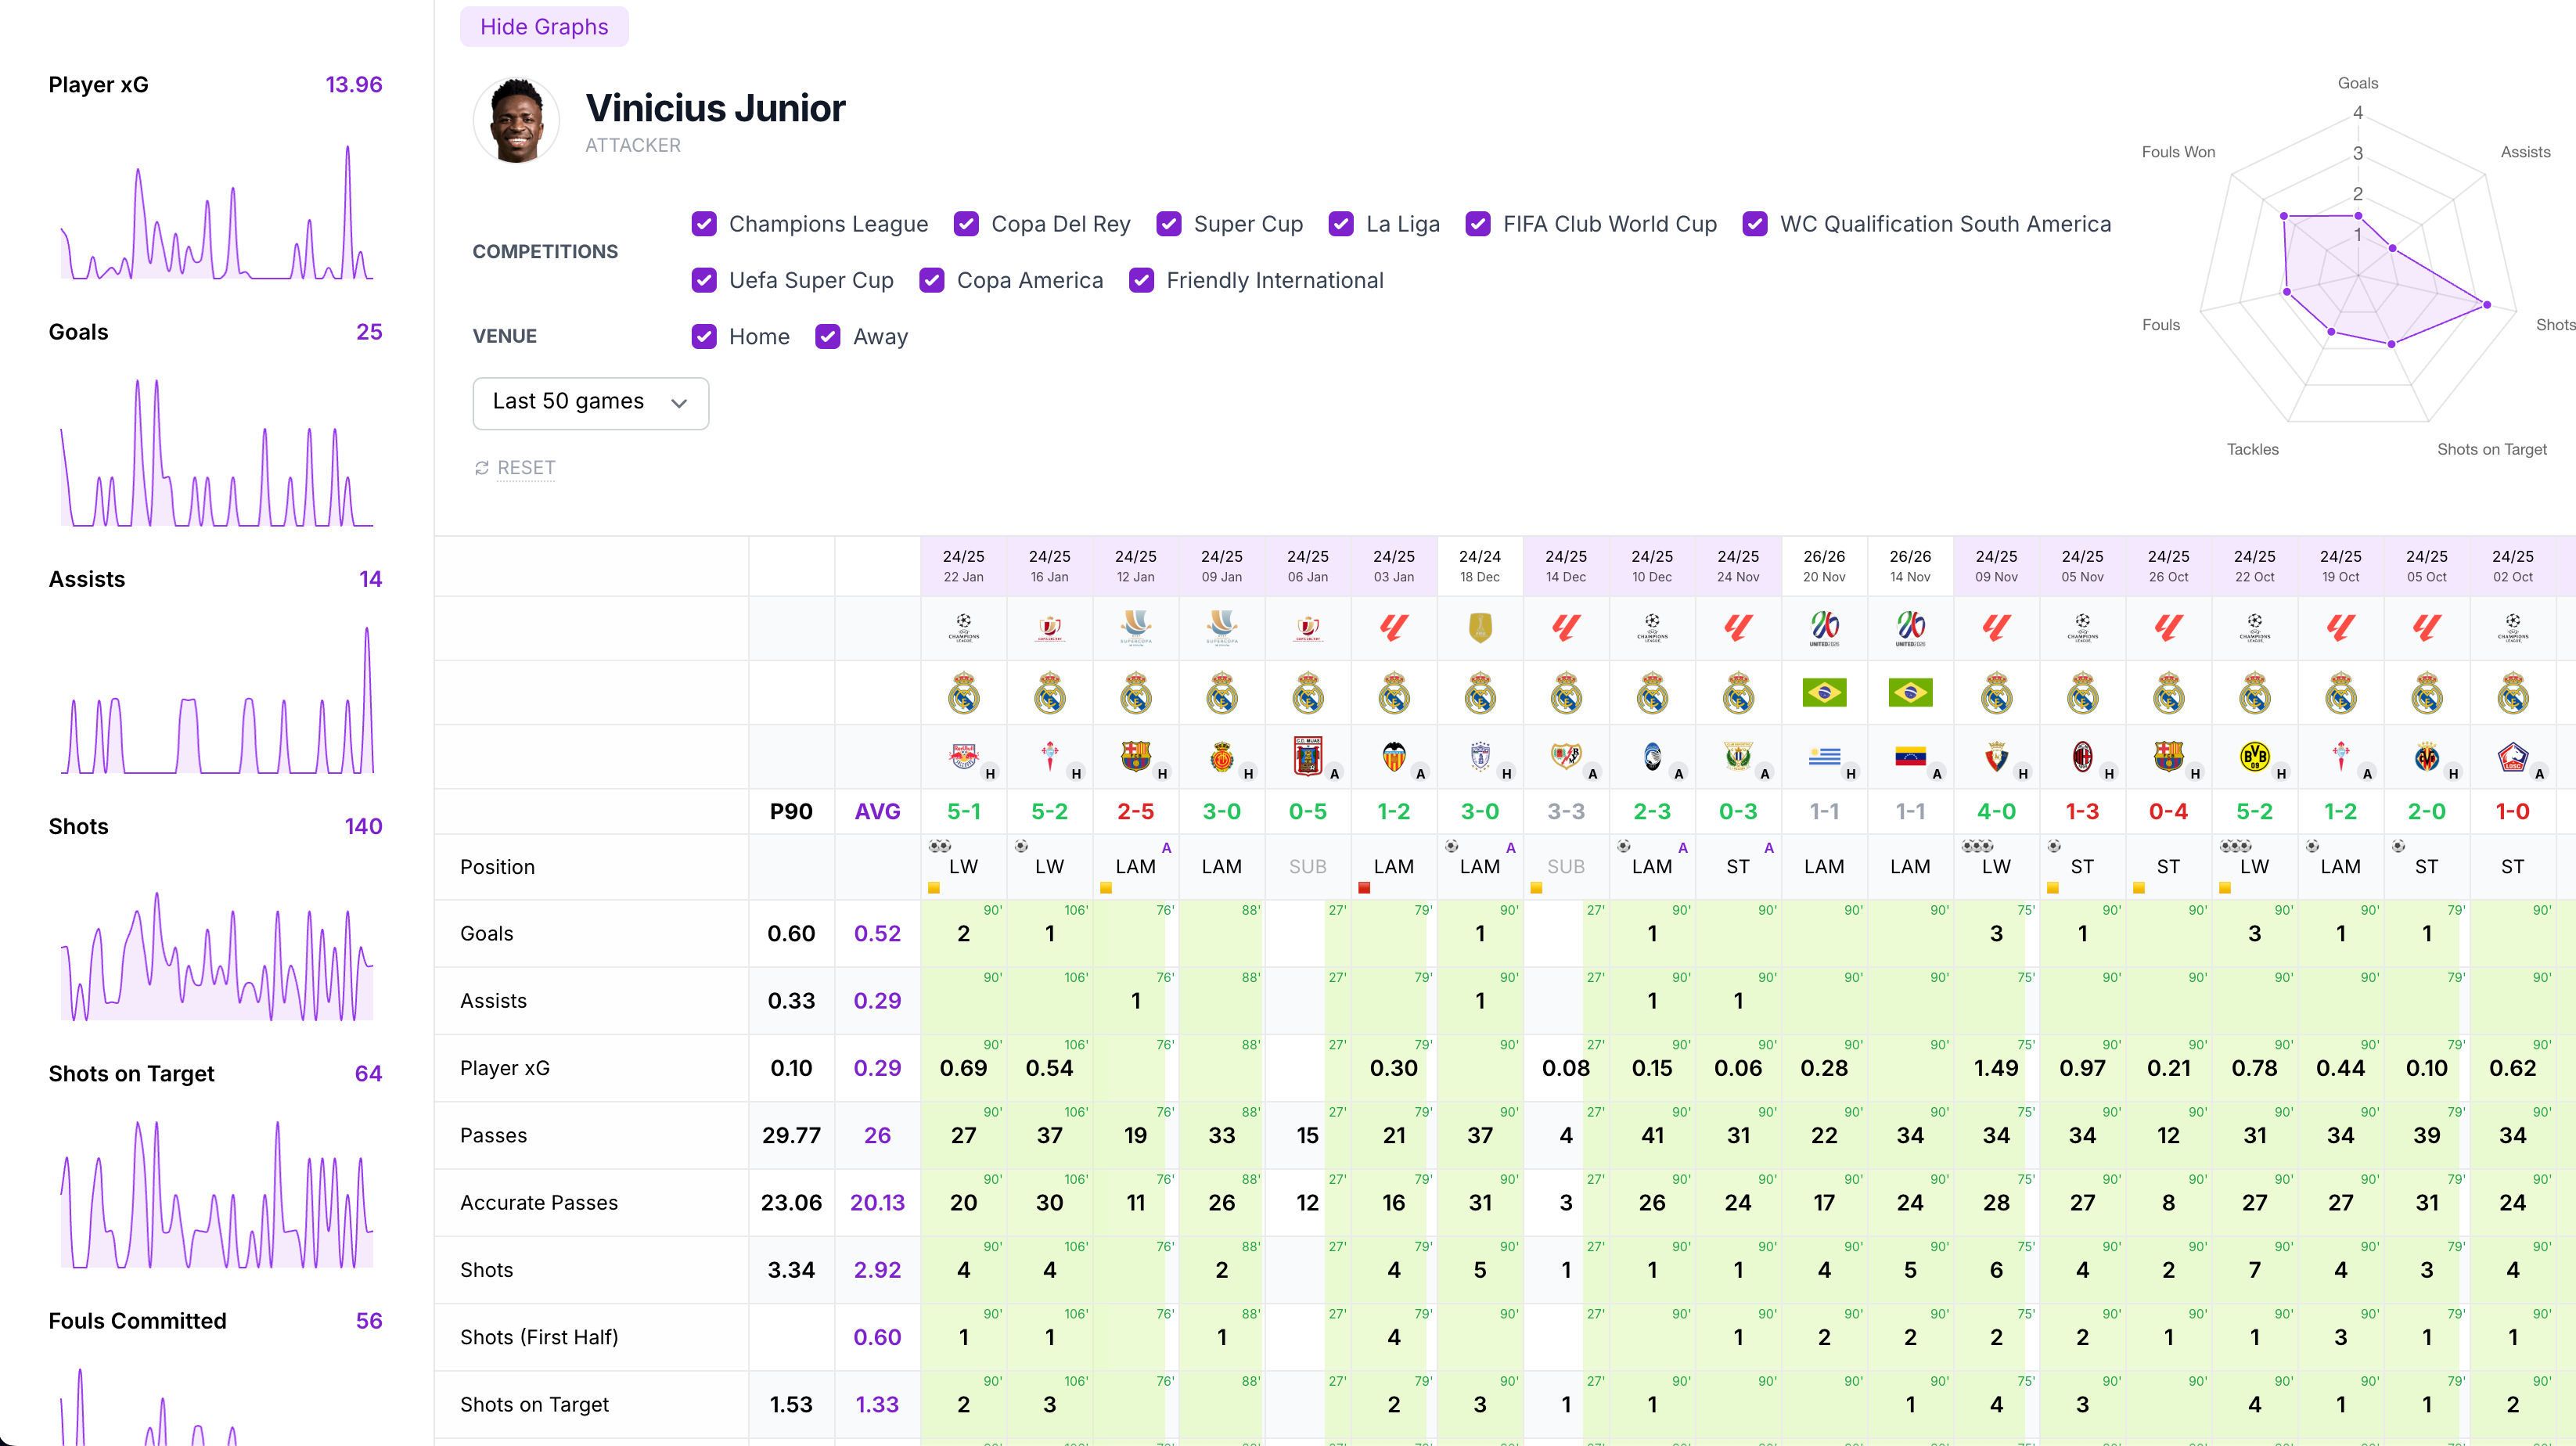Image resolution: width=2576 pixels, height=1446 pixels.
Task: Click the RB Salzburg opponent crest
Action: tap(964, 756)
